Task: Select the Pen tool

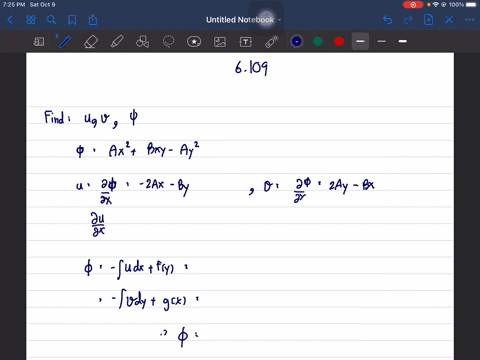Action: 64,42
